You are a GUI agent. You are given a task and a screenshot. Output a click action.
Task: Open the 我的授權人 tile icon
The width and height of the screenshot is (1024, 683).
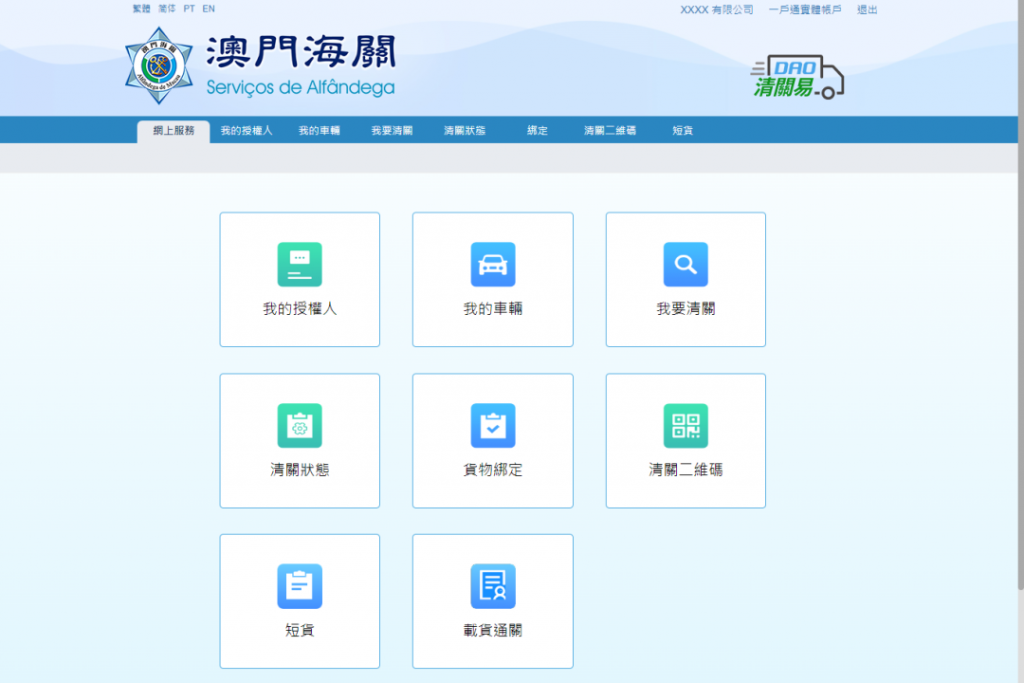299,264
